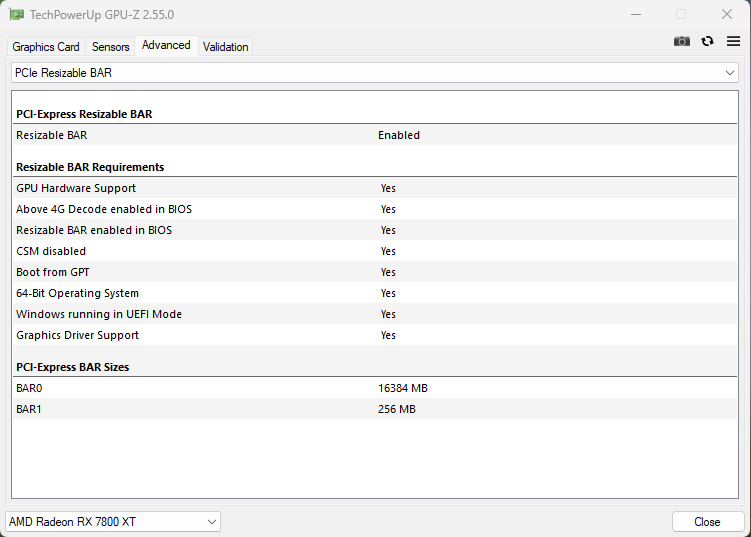
Task: Click the PCI-Express BAR Sizes heading
Action: (x=73, y=367)
